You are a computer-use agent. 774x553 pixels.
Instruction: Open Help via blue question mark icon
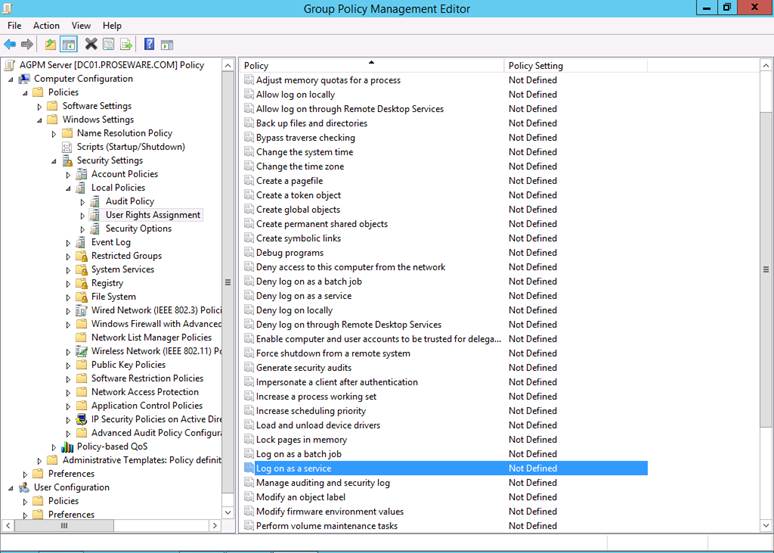149,44
